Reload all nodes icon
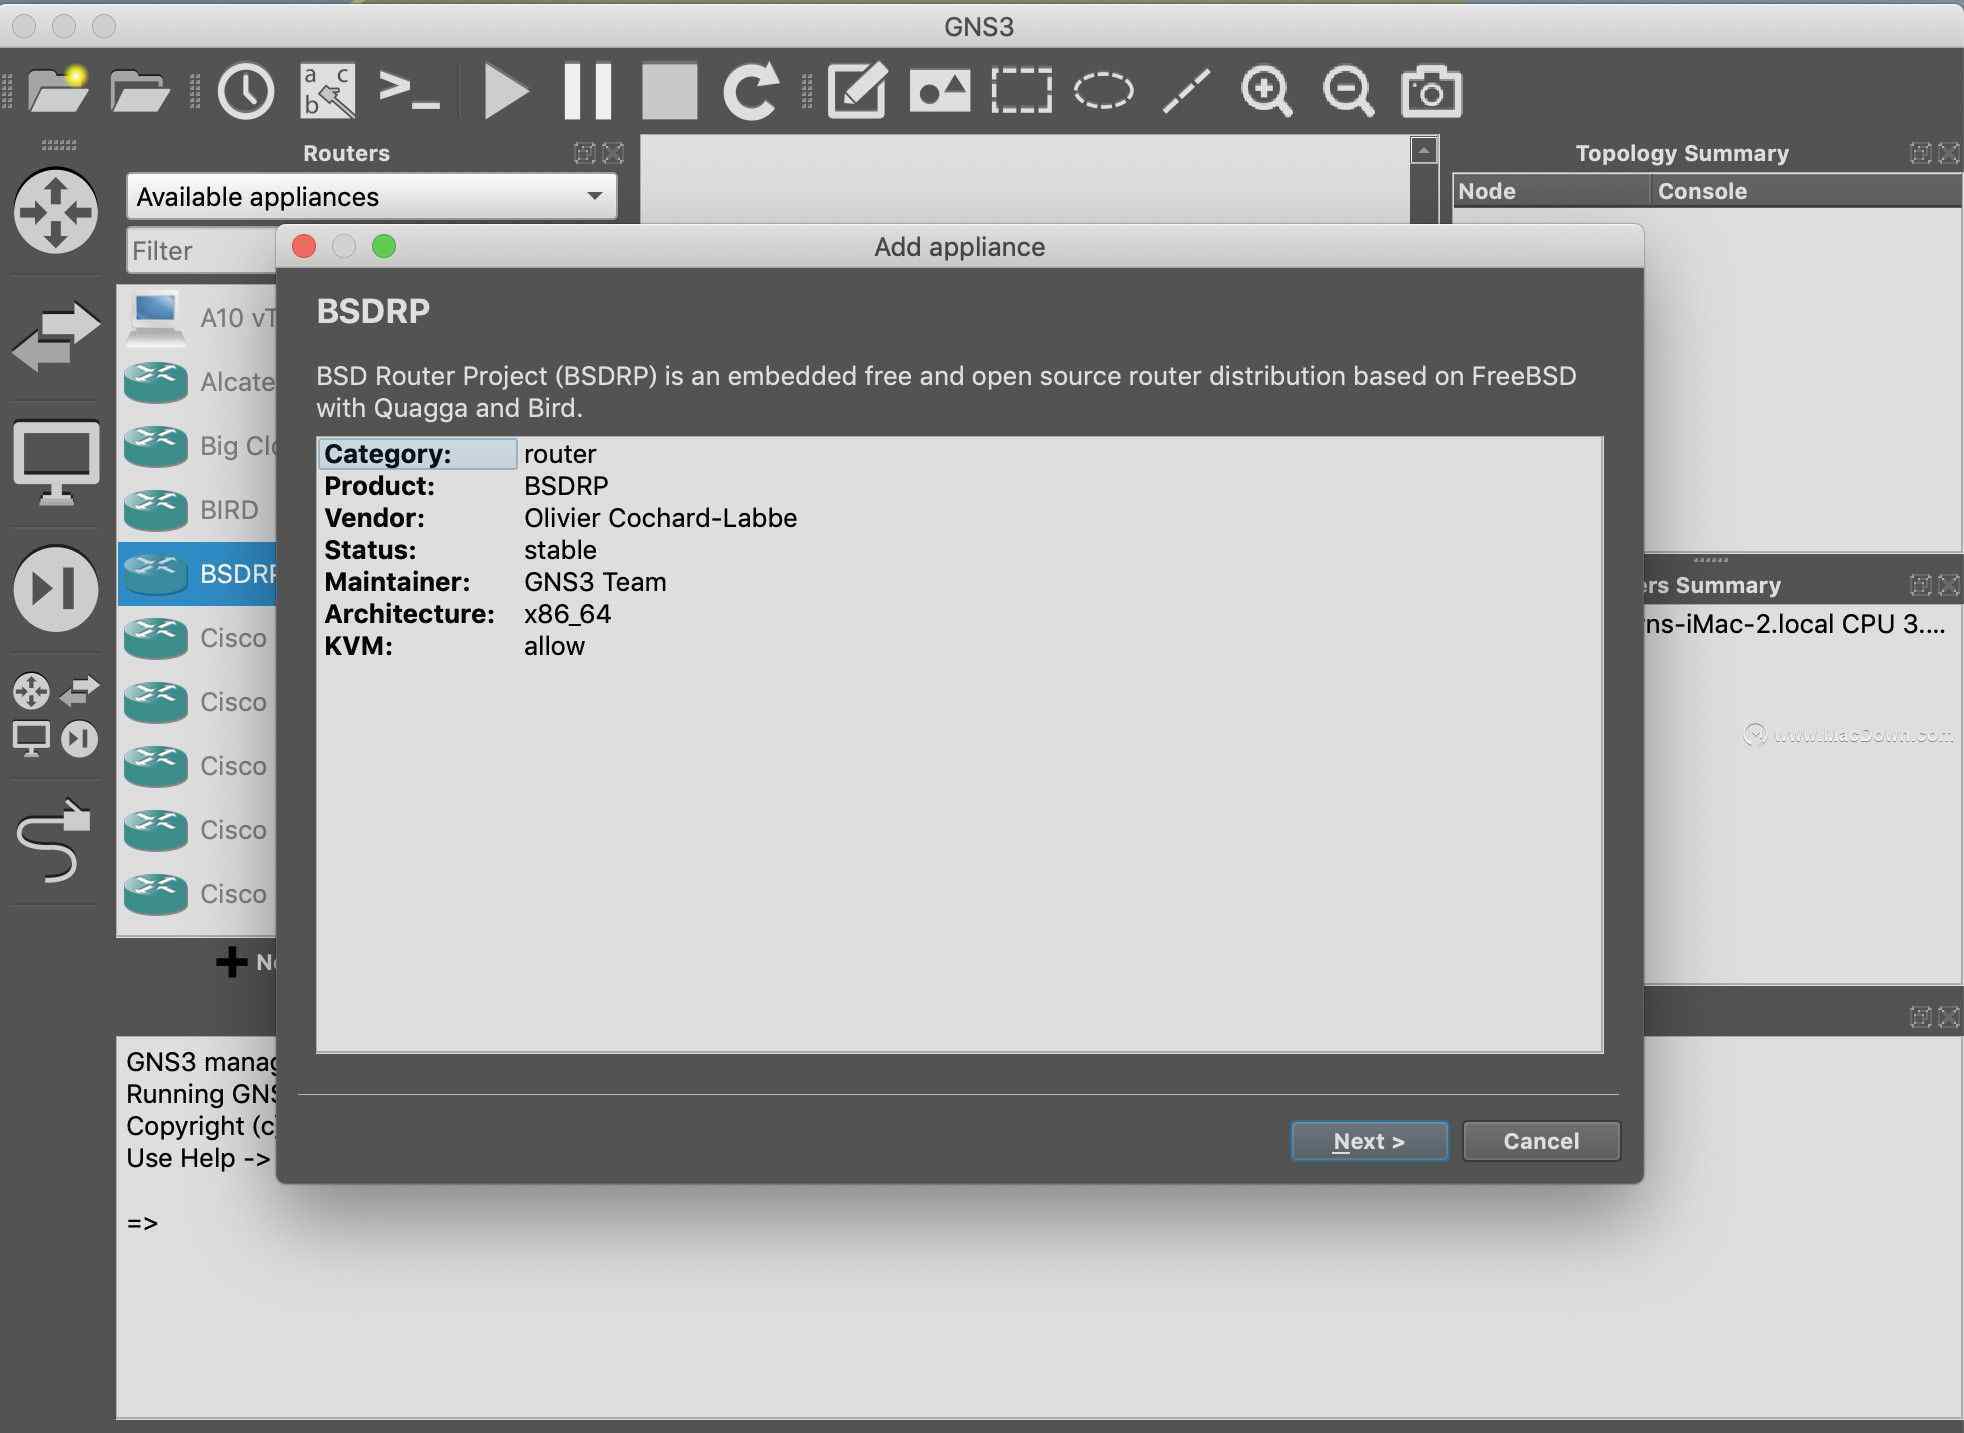This screenshot has width=1964, height=1433. click(x=751, y=91)
